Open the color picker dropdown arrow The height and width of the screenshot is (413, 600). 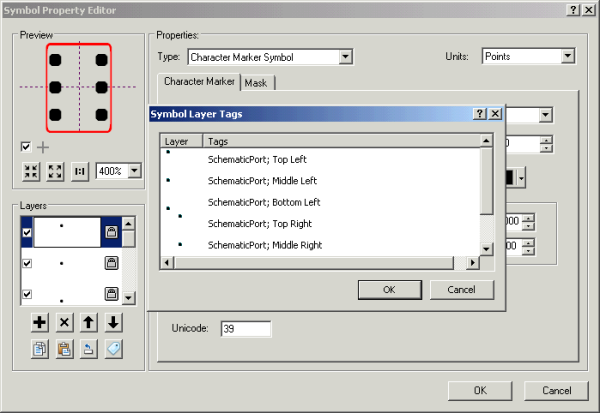tap(521, 178)
